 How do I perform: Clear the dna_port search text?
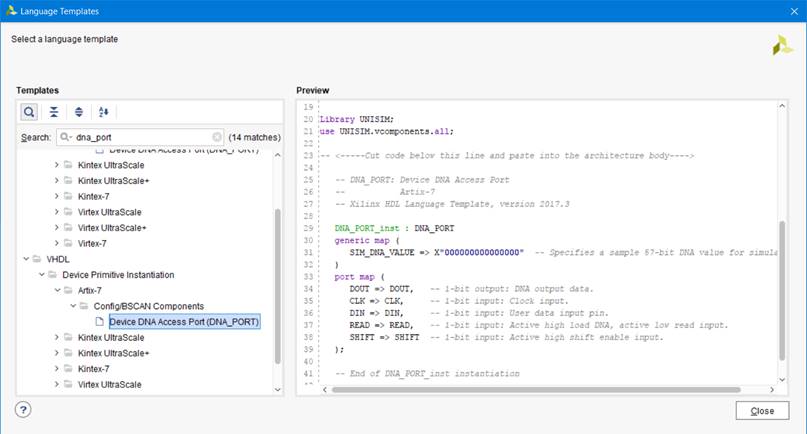coord(217,137)
